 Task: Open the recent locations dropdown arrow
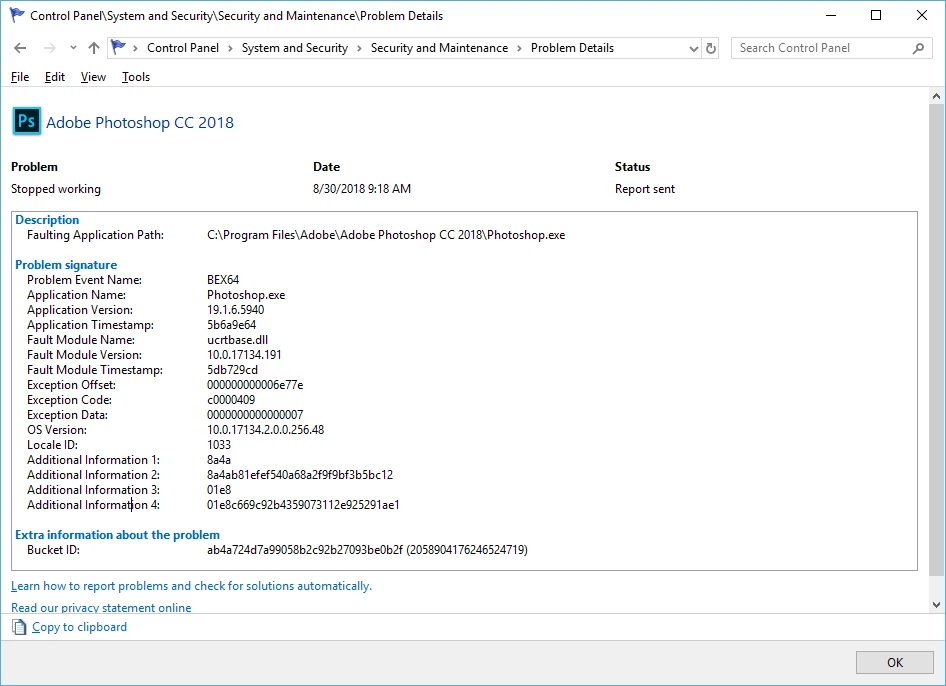point(73,48)
